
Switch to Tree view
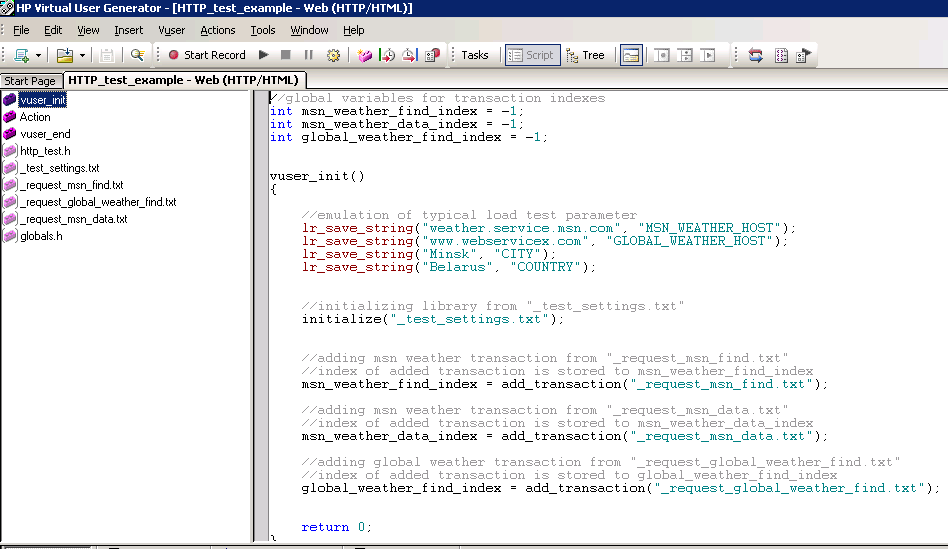[x=585, y=55]
